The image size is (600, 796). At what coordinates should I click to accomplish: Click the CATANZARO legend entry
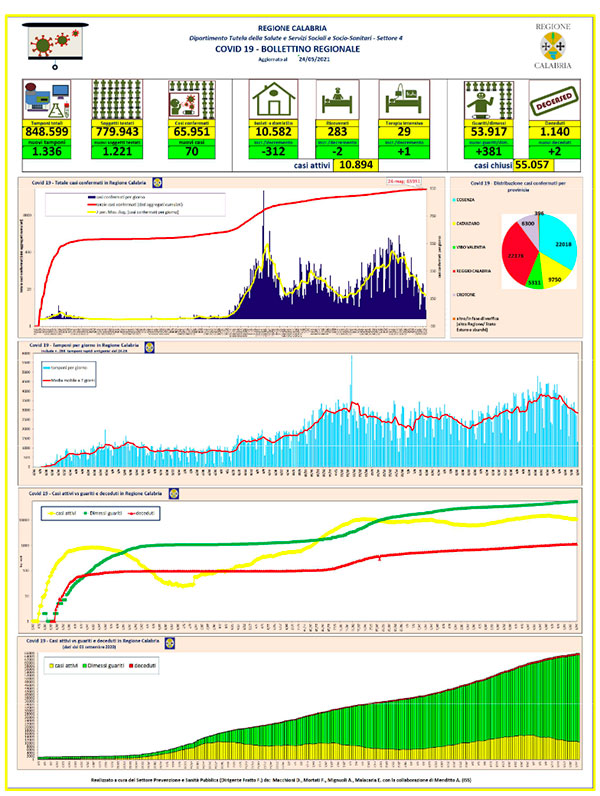click(x=465, y=223)
